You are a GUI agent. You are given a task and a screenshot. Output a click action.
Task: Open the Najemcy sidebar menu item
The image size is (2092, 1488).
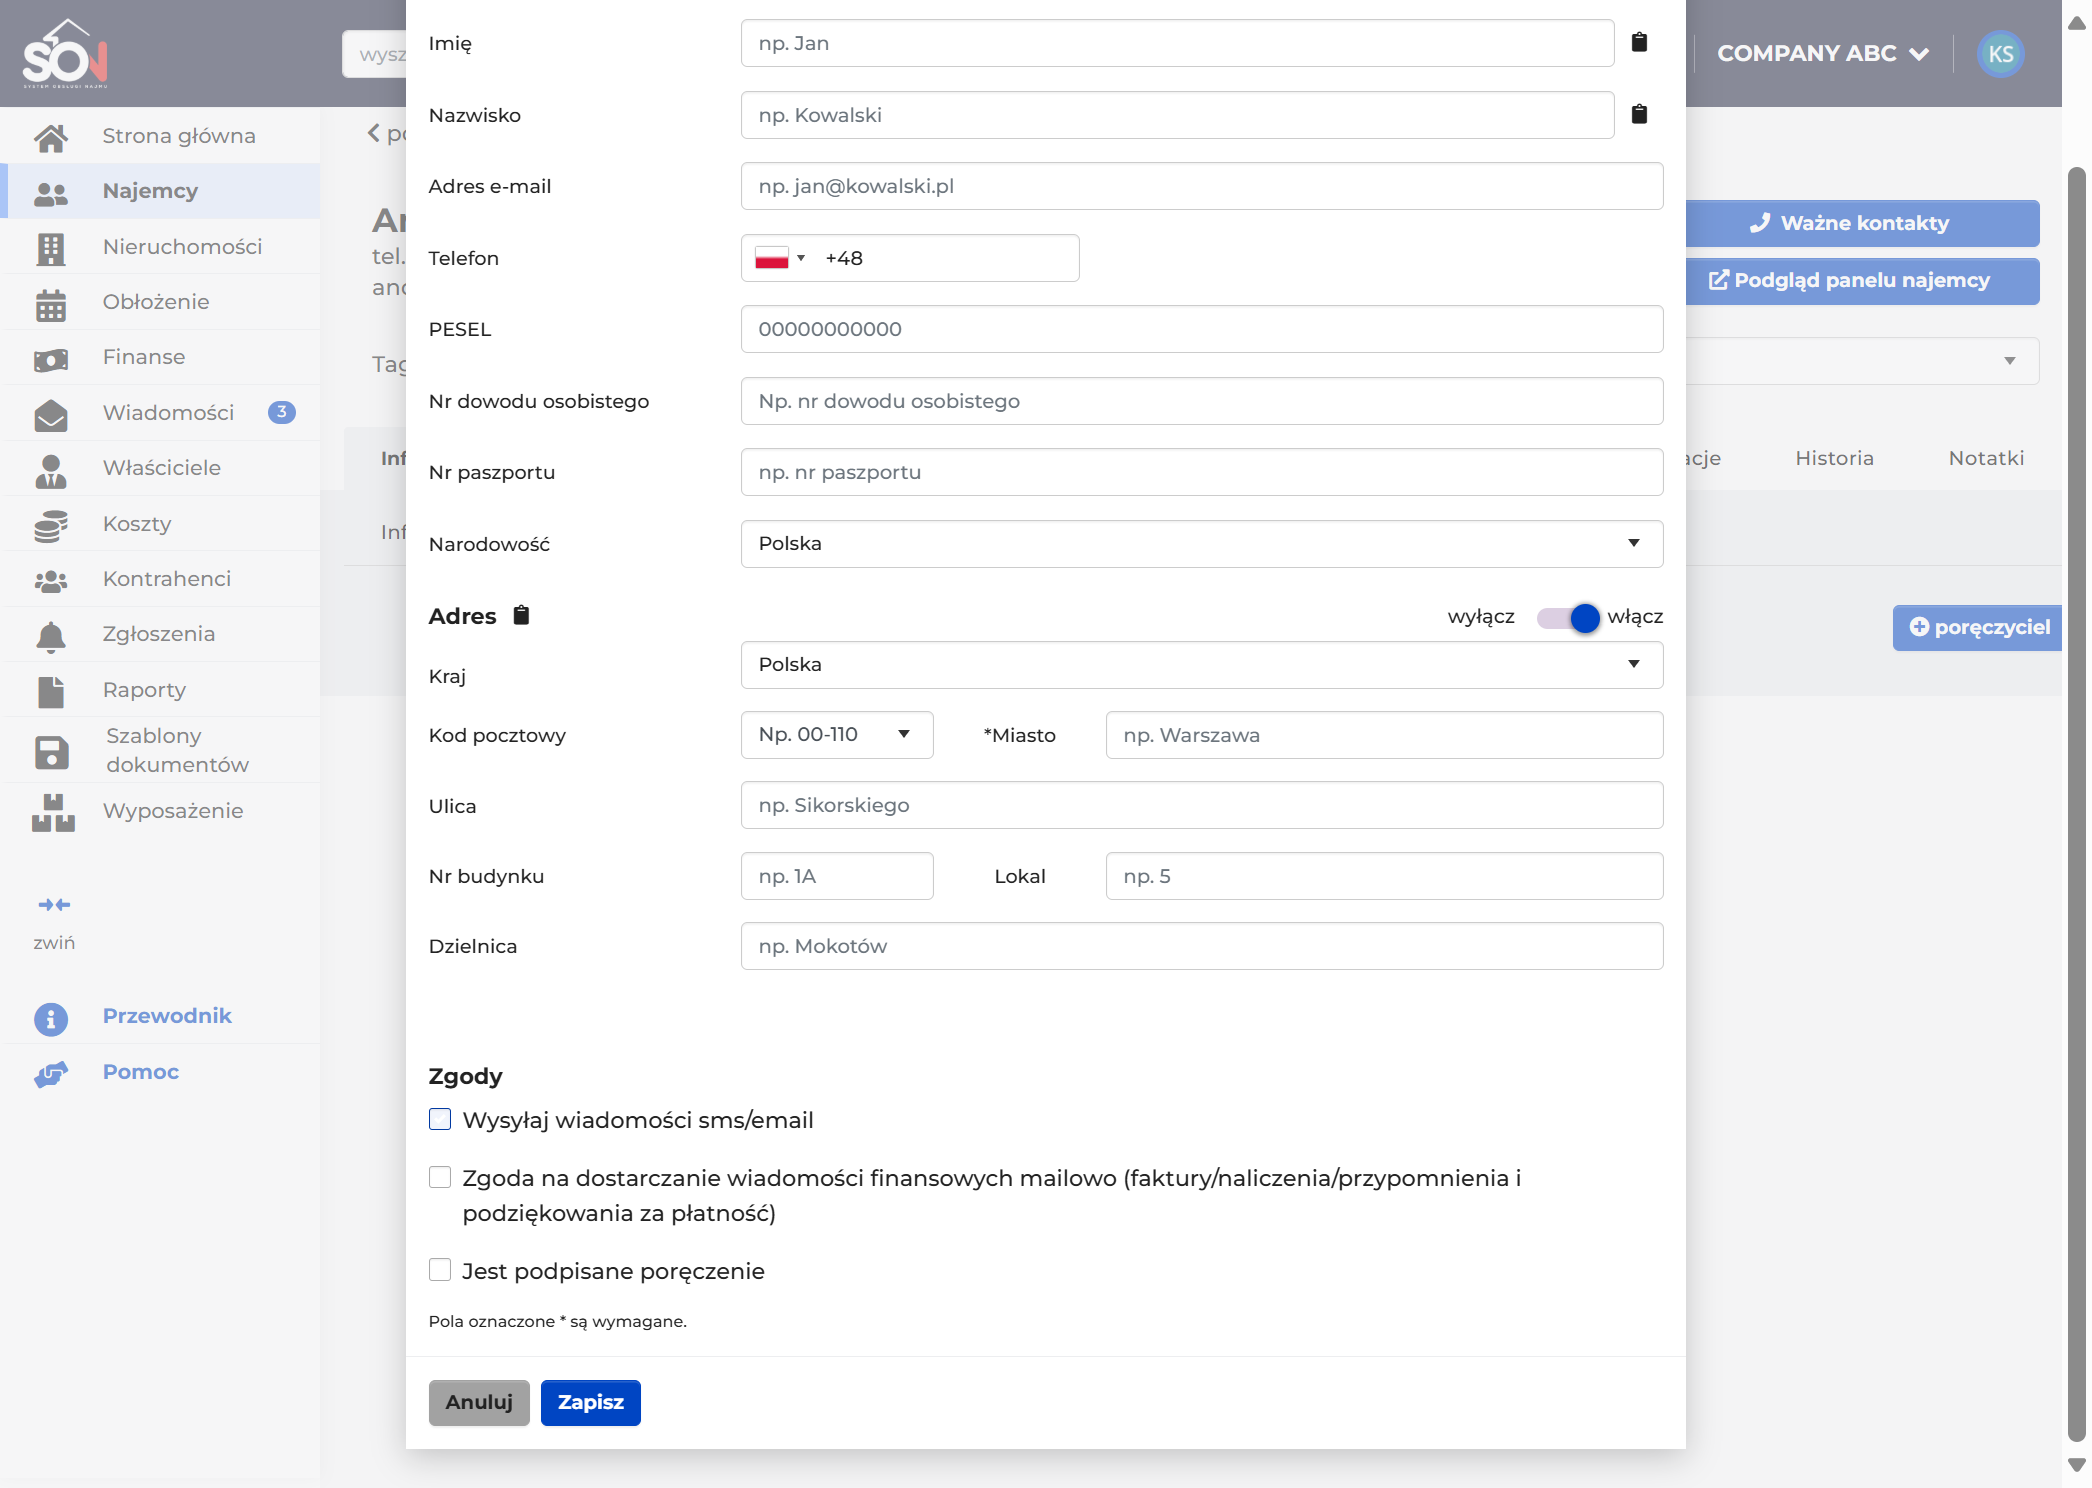coord(160,191)
